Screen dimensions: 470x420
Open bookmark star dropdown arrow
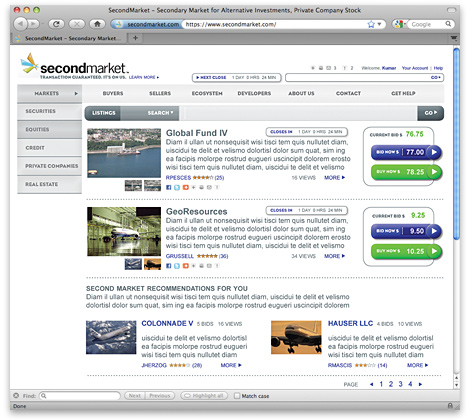pyautogui.click(x=379, y=24)
